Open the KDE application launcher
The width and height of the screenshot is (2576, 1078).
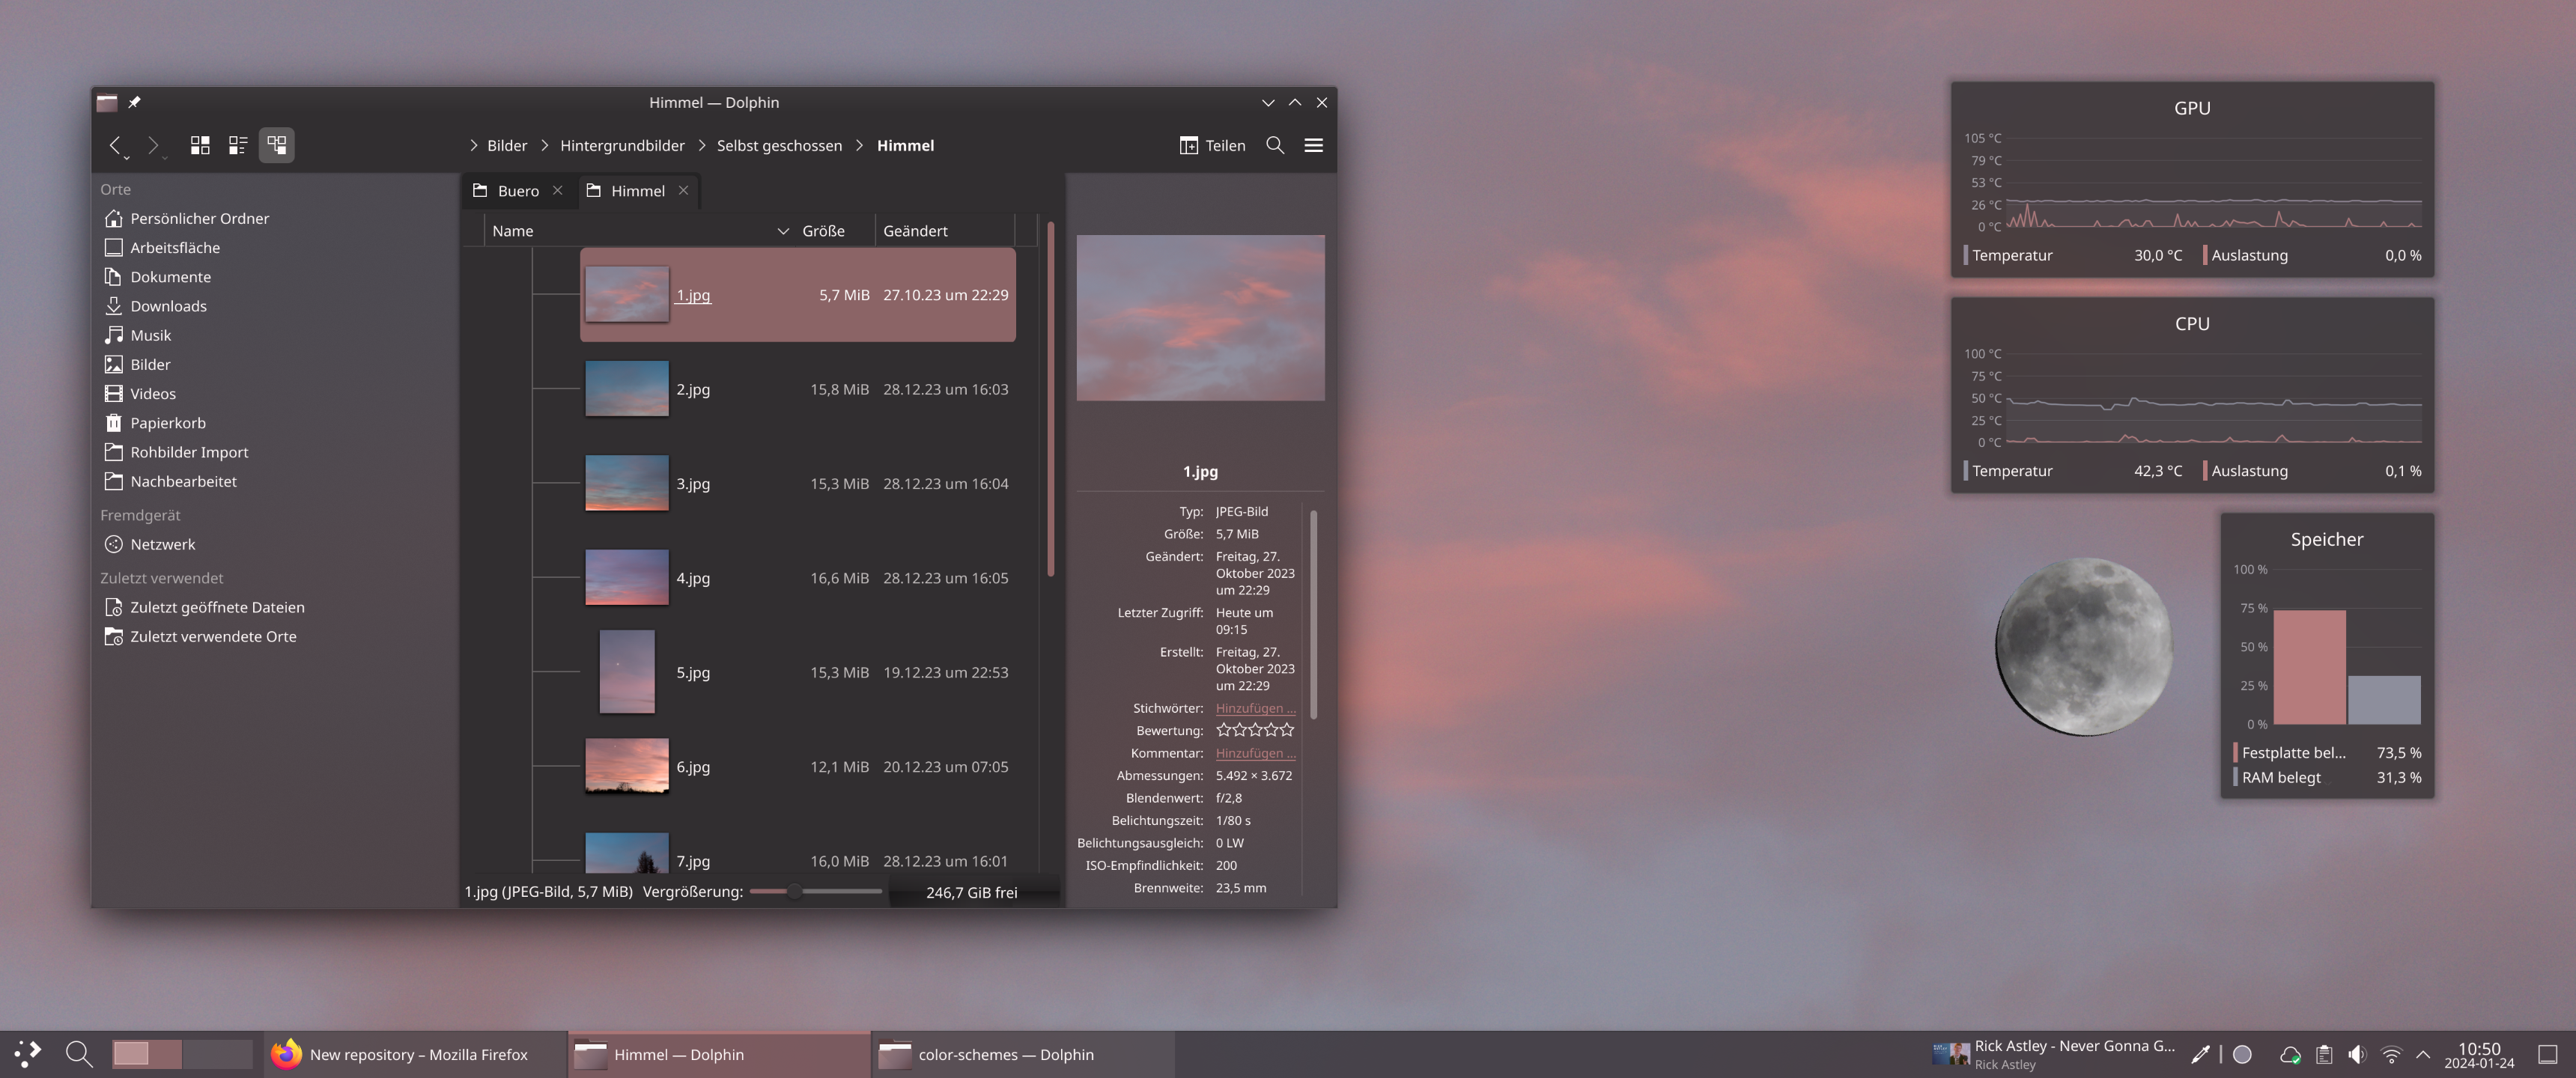pos(28,1054)
